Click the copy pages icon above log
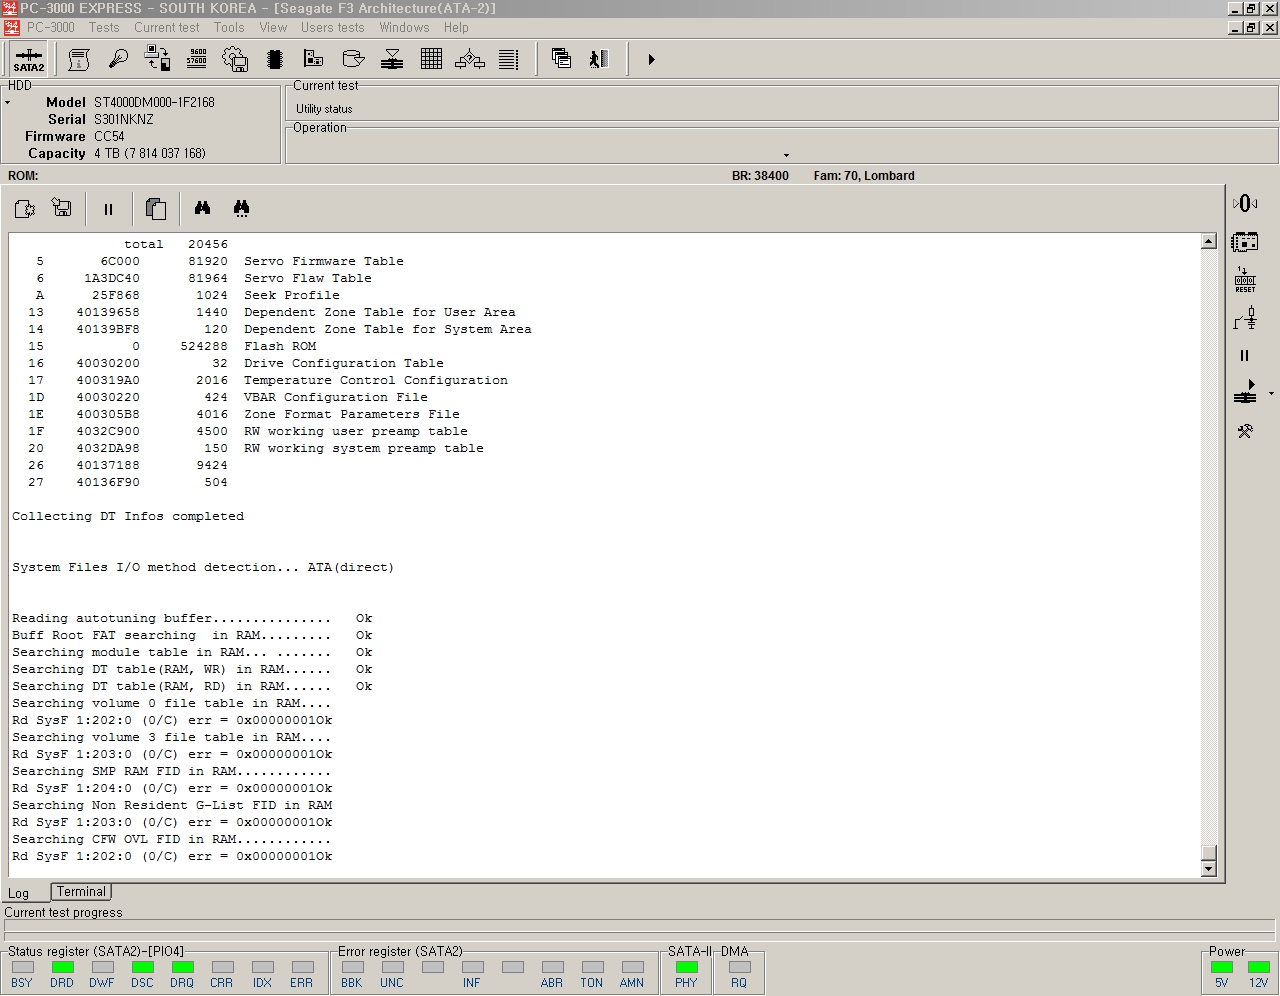 pos(155,208)
